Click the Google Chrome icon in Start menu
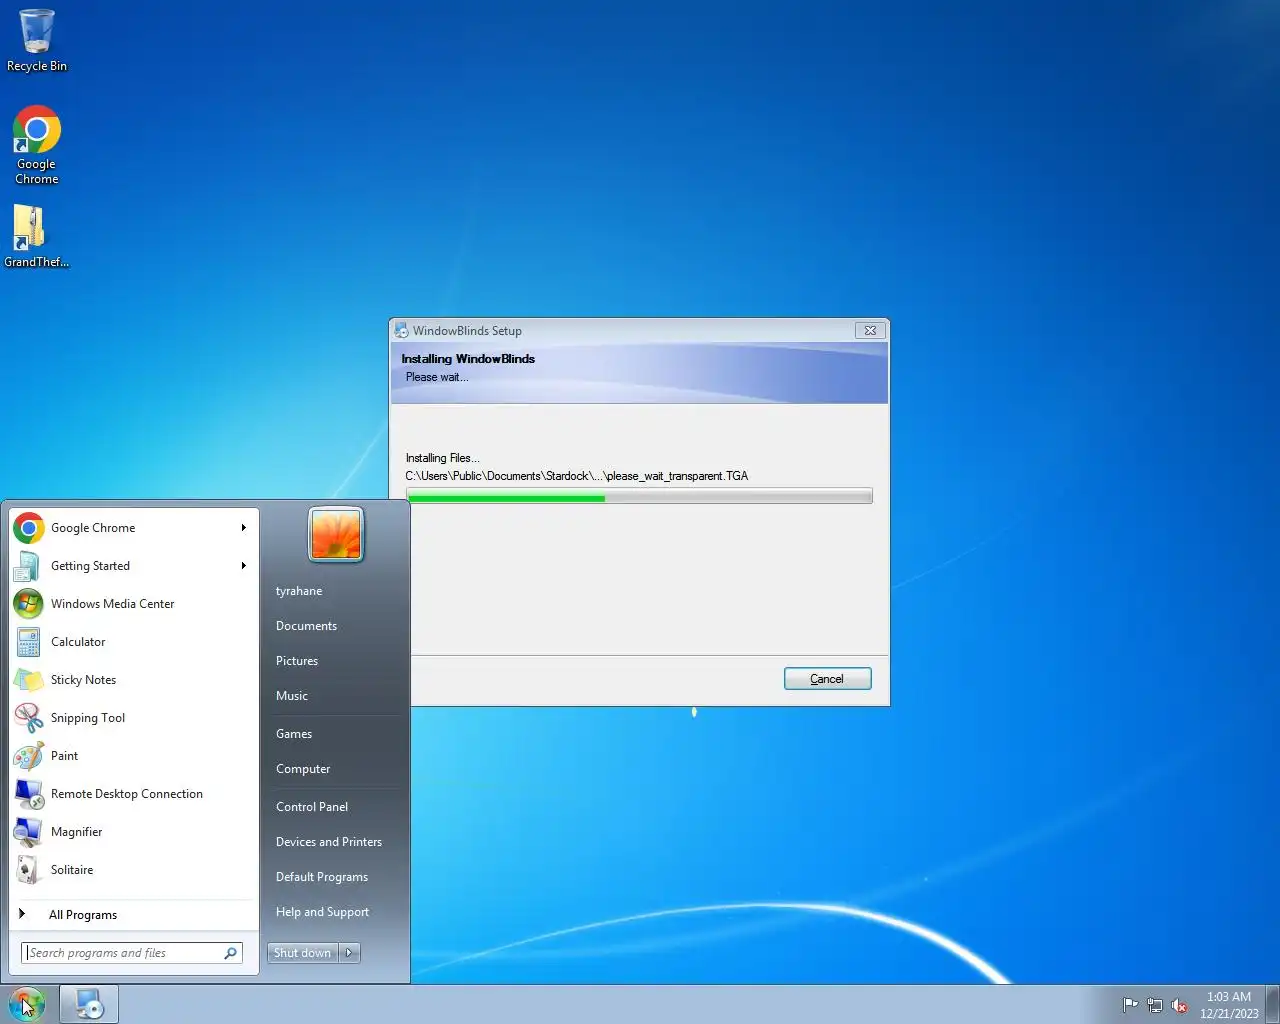The width and height of the screenshot is (1280, 1024). pos(29,528)
